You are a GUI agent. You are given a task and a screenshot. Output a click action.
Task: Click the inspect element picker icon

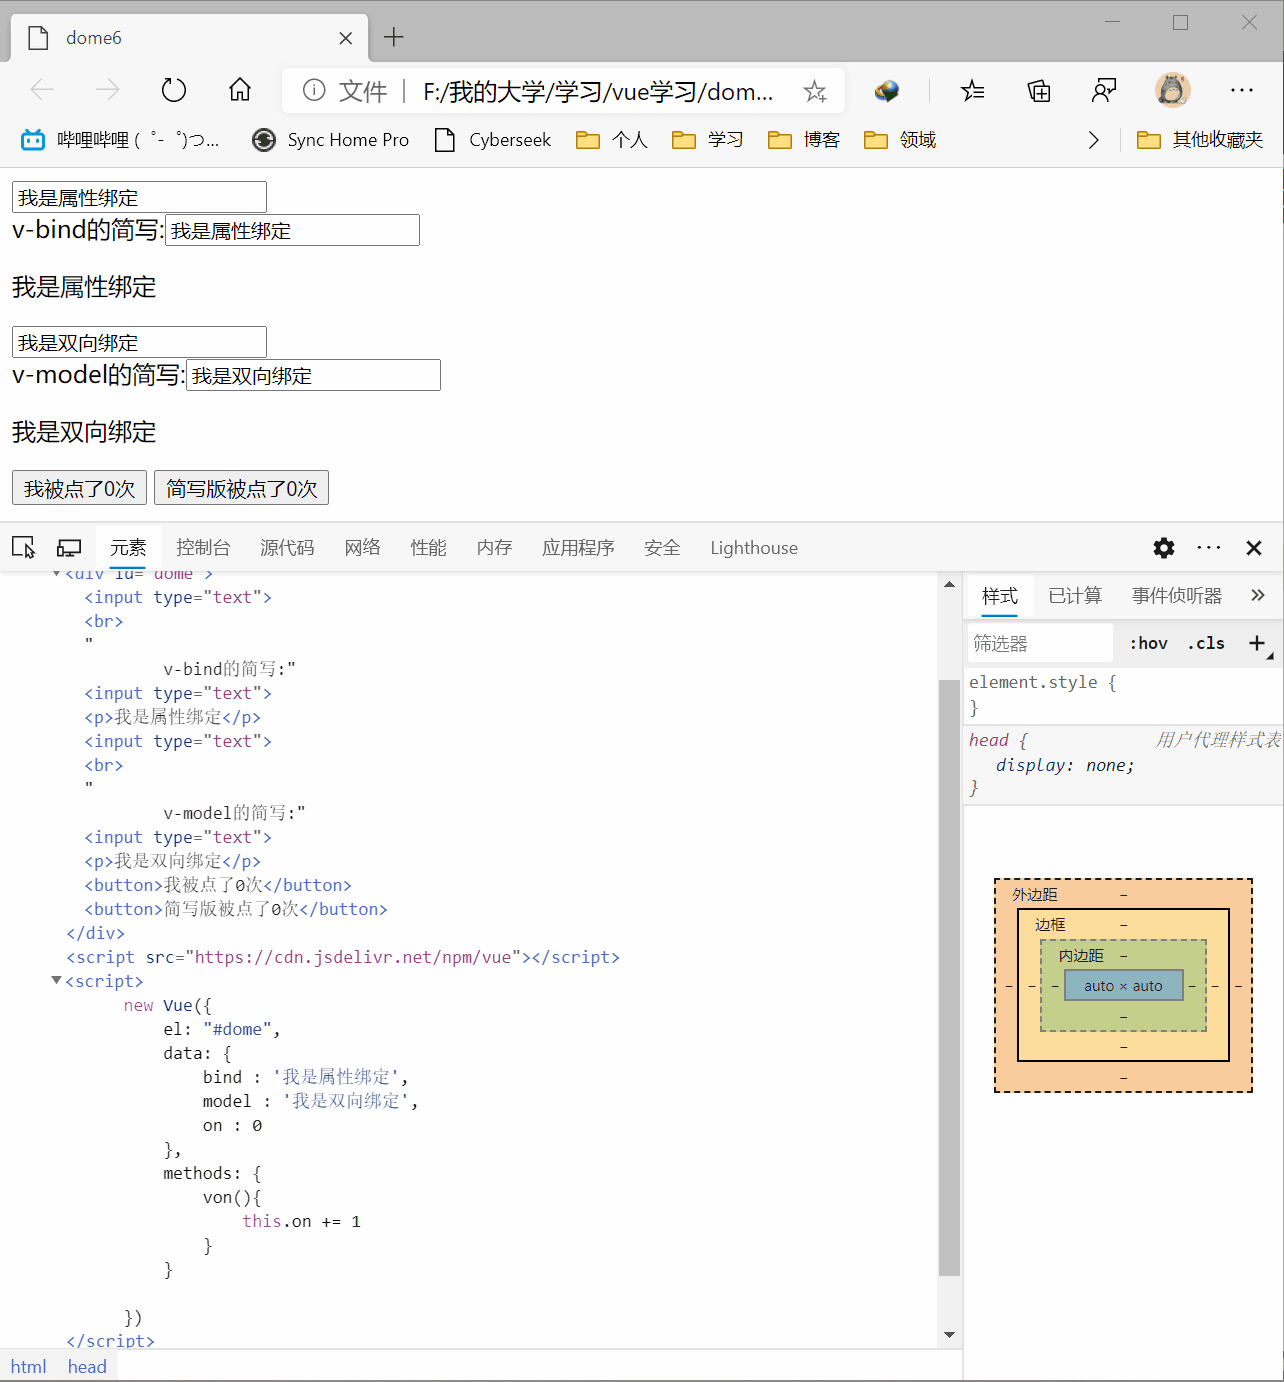(23, 548)
